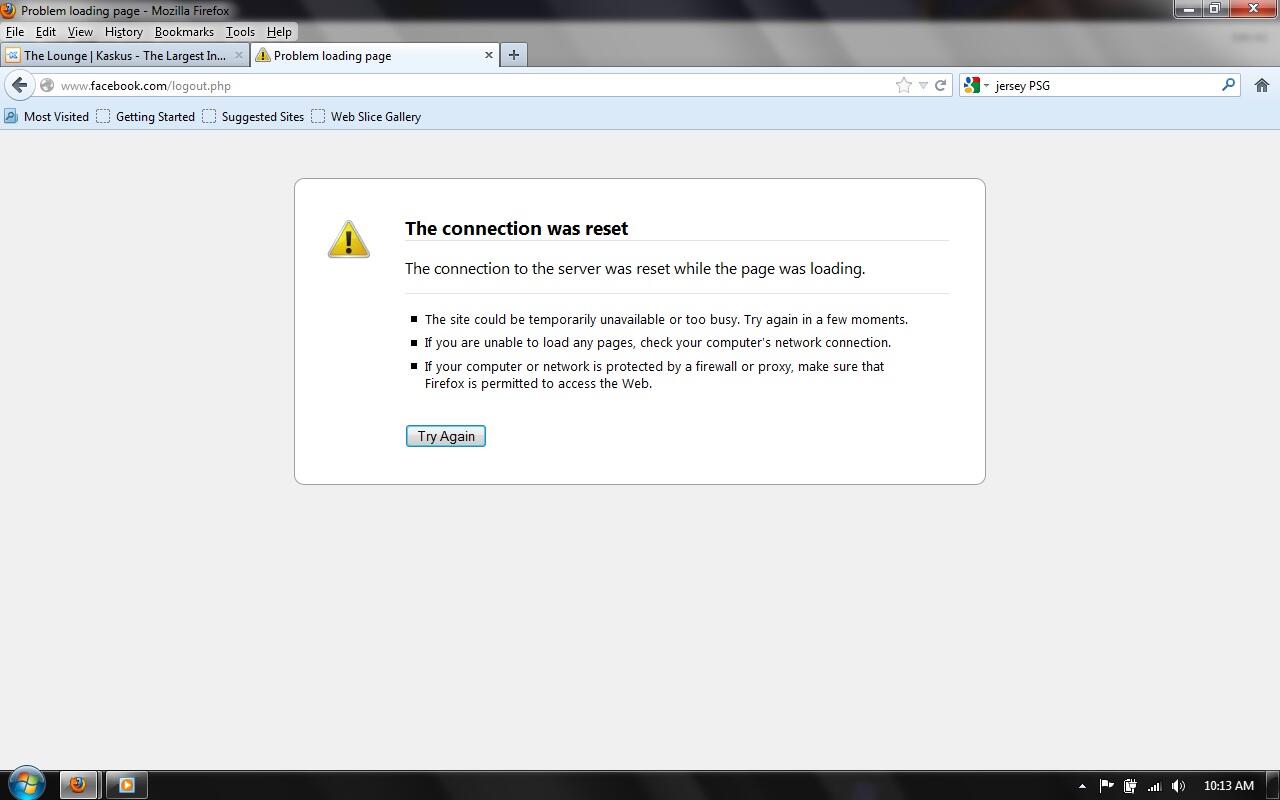Open the Tools menu
The height and width of the screenshot is (800, 1280).
point(240,32)
